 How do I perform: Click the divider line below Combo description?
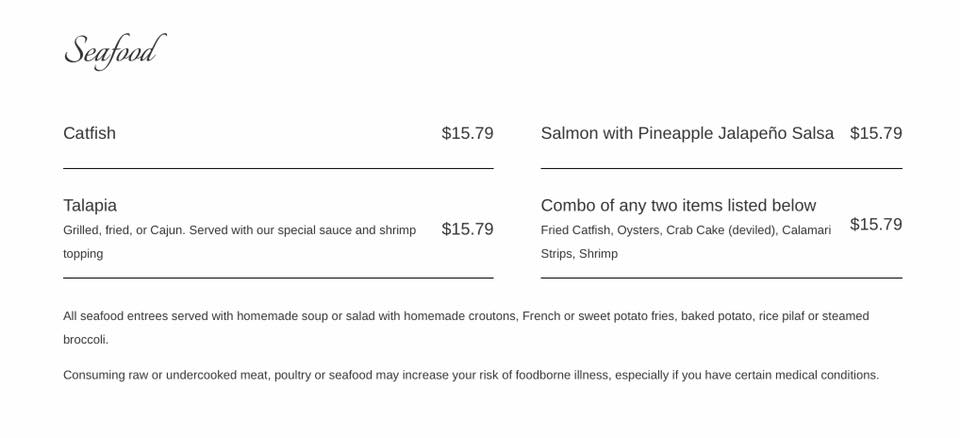(x=721, y=278)
